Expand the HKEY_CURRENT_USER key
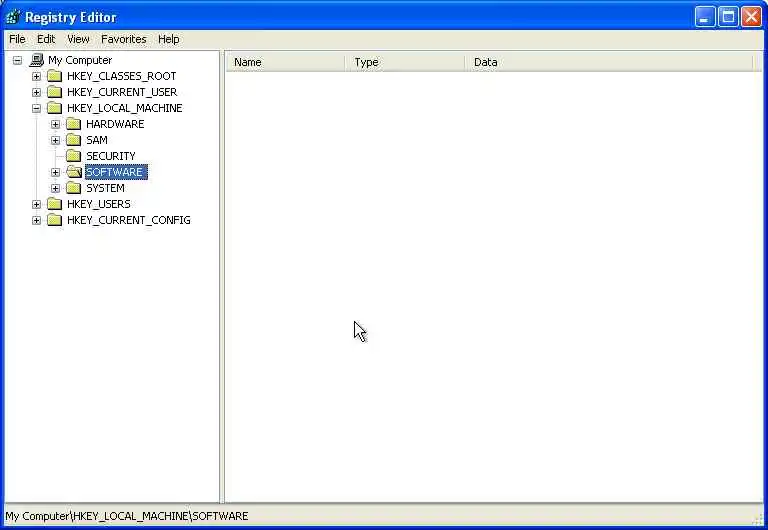Screen dimensions: 768x530 pyautogui.click(x=36, y=93)
